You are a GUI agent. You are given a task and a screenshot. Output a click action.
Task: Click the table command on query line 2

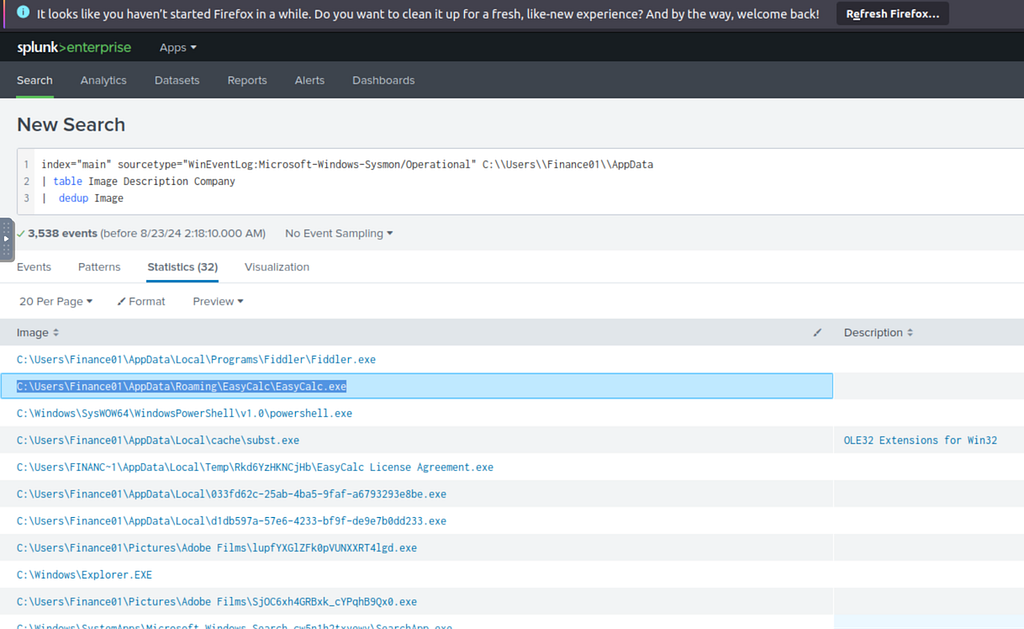(68, 181)
